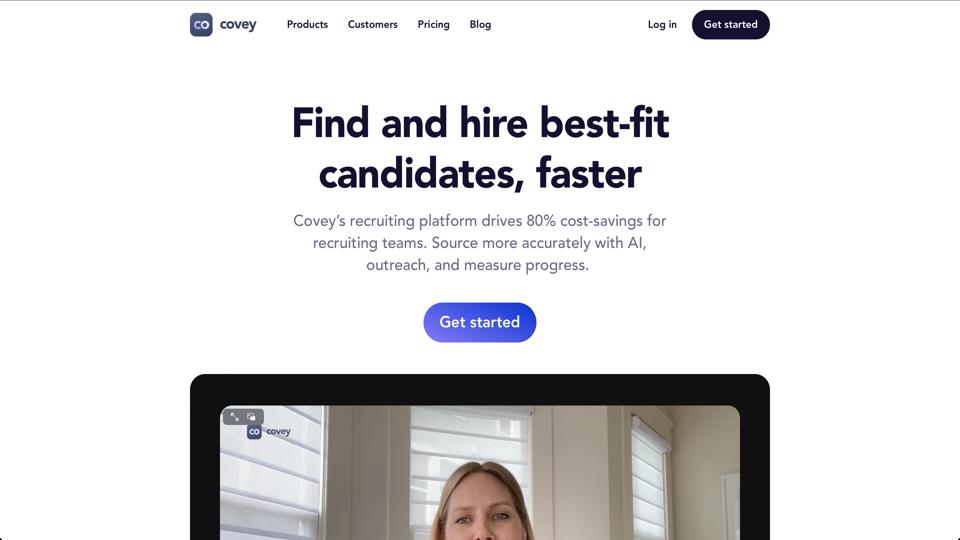Click the 'candidates, faster' headline line

[480, 173]
